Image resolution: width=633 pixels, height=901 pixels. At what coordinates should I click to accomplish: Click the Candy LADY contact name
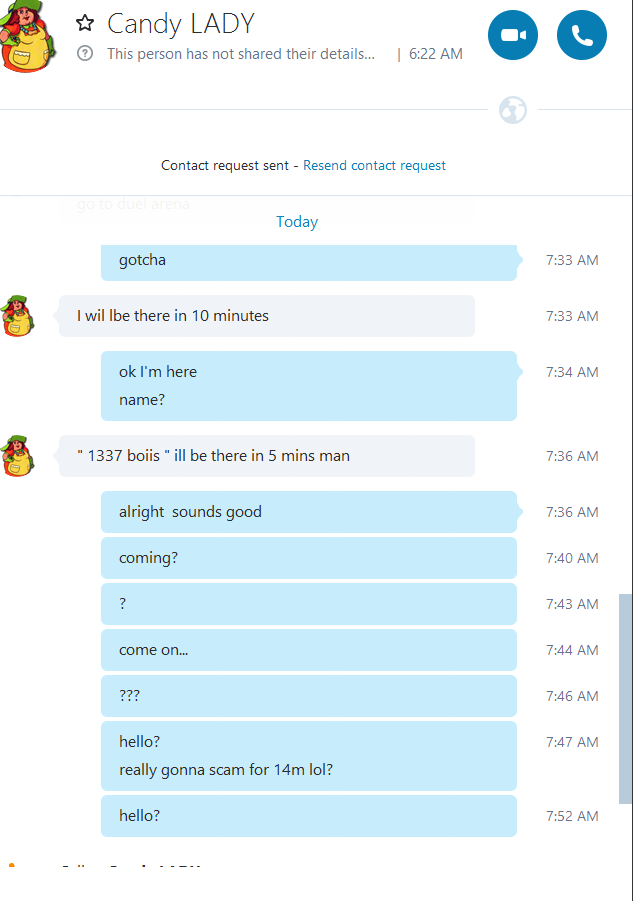[181, 24]
